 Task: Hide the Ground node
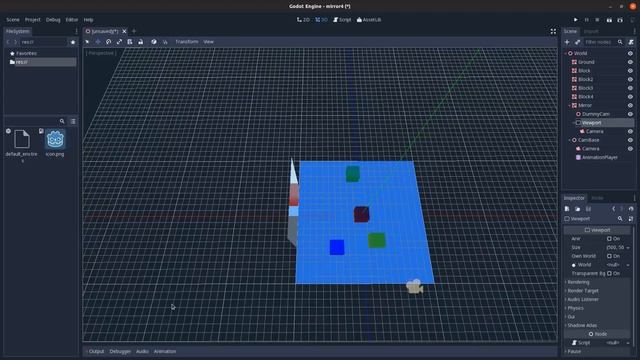pyautogui.click(x=630, y=62)
